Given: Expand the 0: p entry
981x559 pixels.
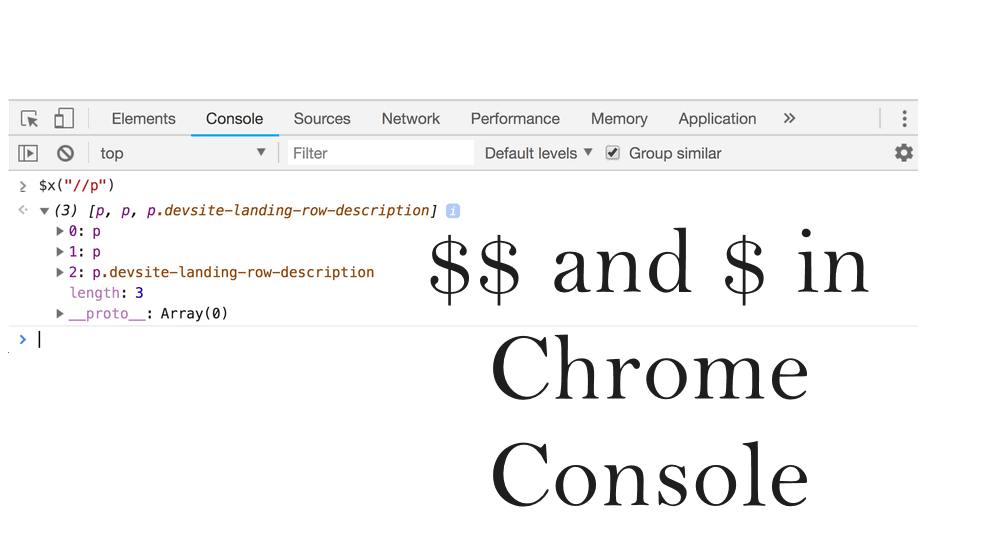Looking at the screenshot, I should [60, 231].
